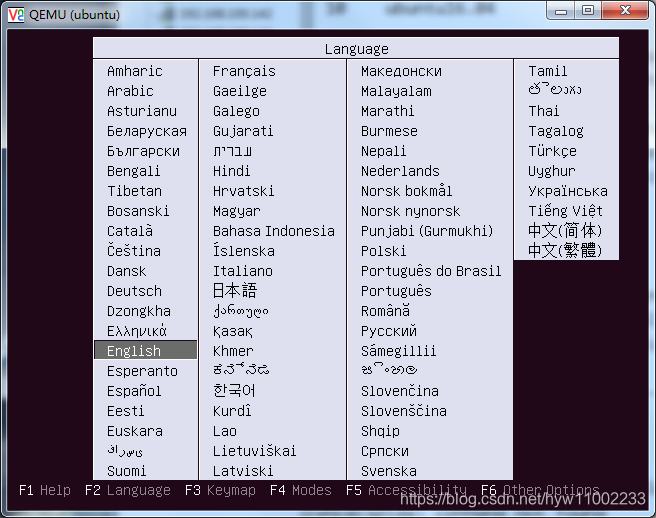The width and height of the screenshot is (656, 518).
Task: Choose 中文(简体) Simplified Chinese
Action: click(x=565, y=231)
